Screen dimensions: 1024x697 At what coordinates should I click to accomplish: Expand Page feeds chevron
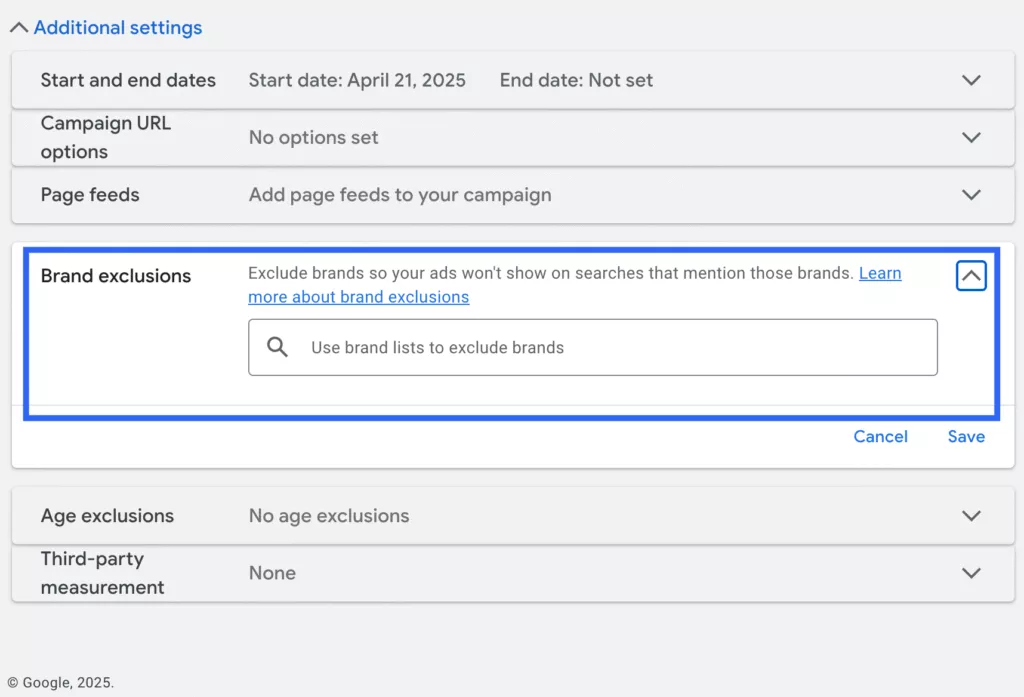point(971,195)
